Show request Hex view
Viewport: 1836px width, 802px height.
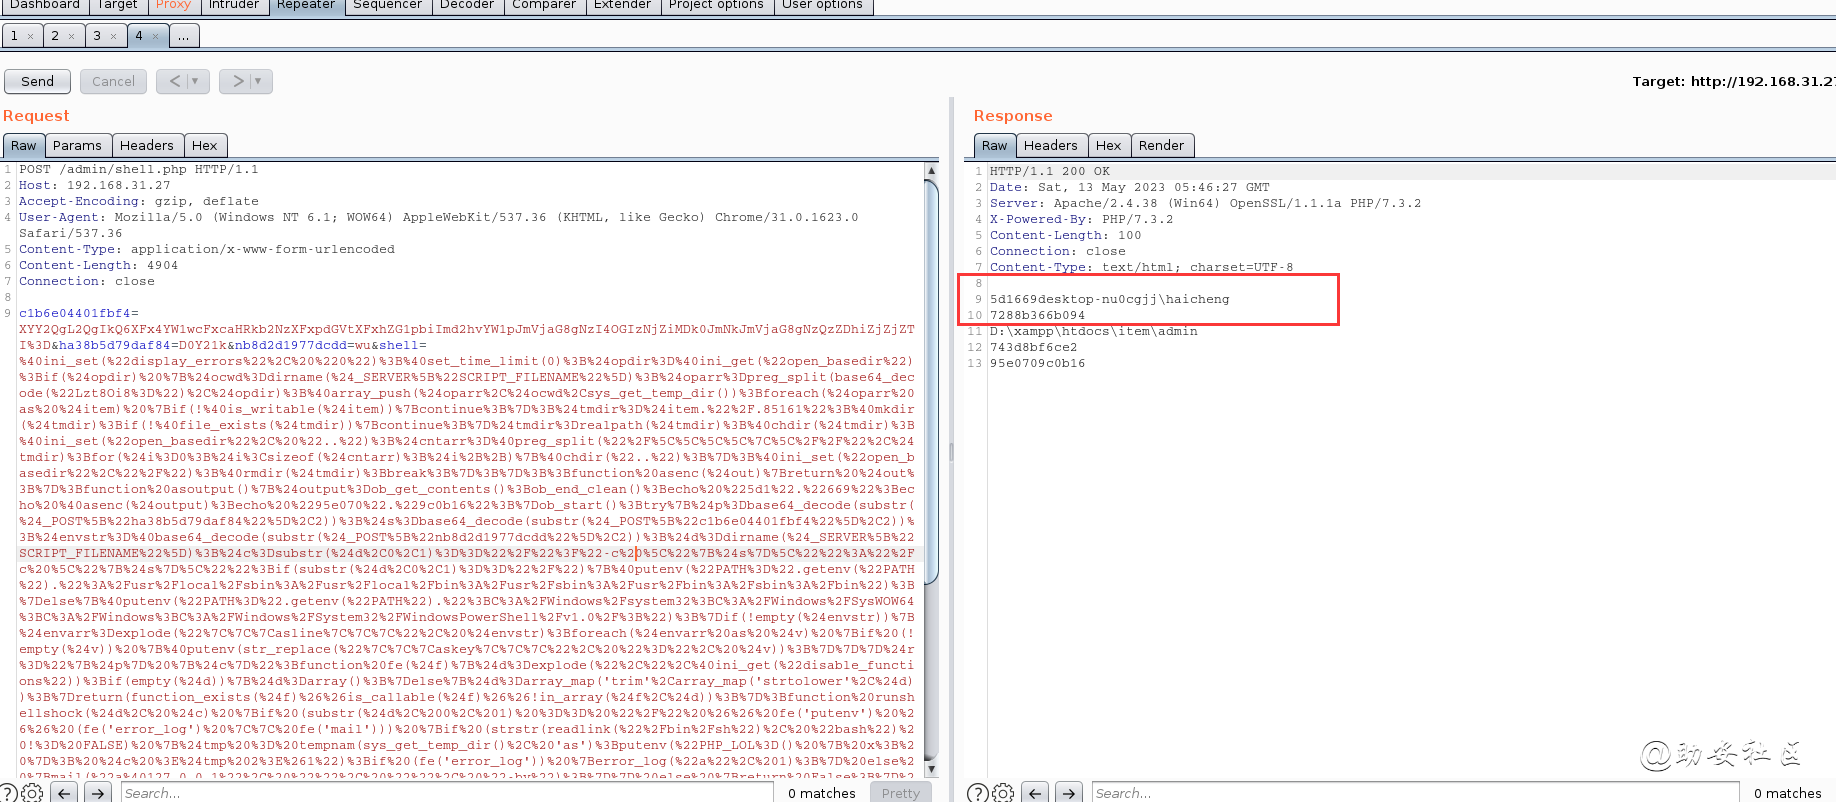click(204, 145)
